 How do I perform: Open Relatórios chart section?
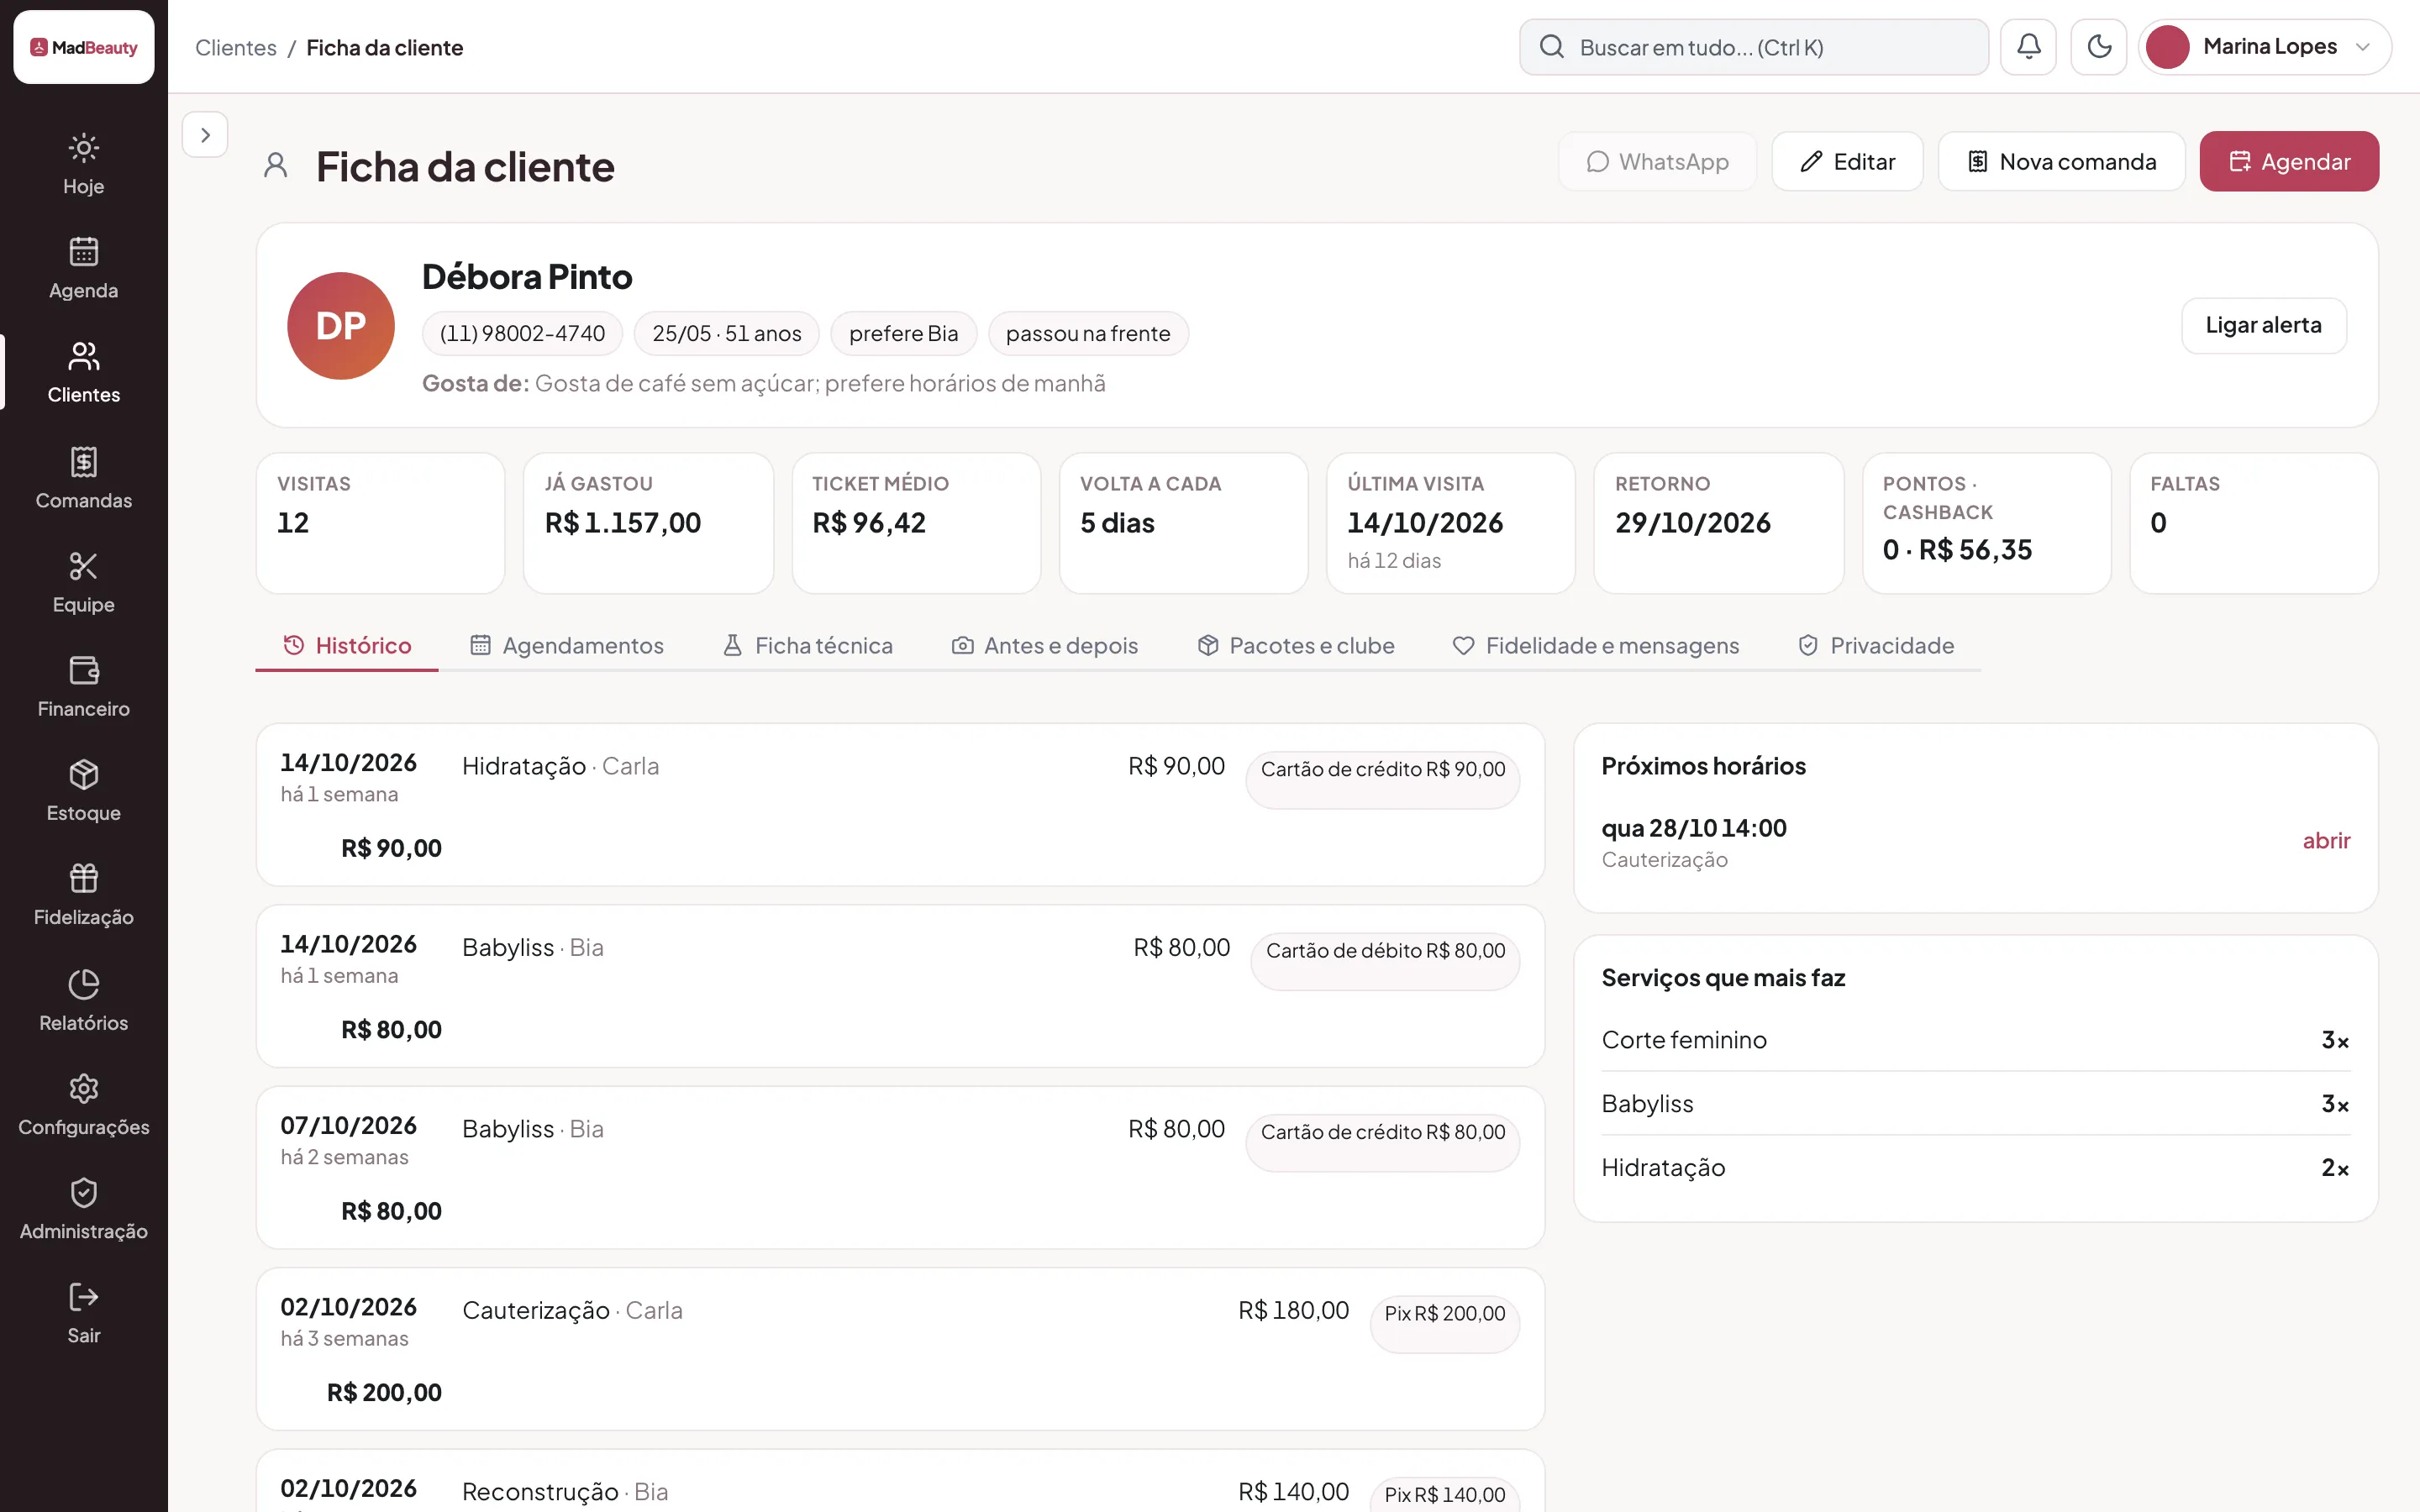pyautogui.click(x=83, y=1001)
